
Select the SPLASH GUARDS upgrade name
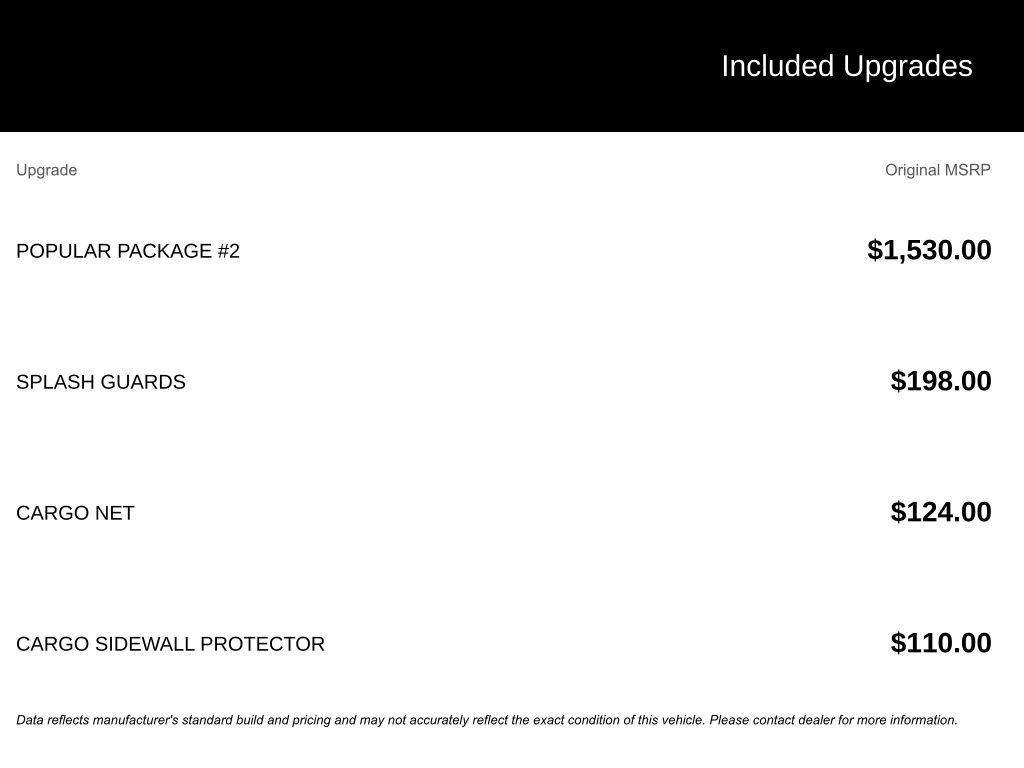tap(101, 382)
